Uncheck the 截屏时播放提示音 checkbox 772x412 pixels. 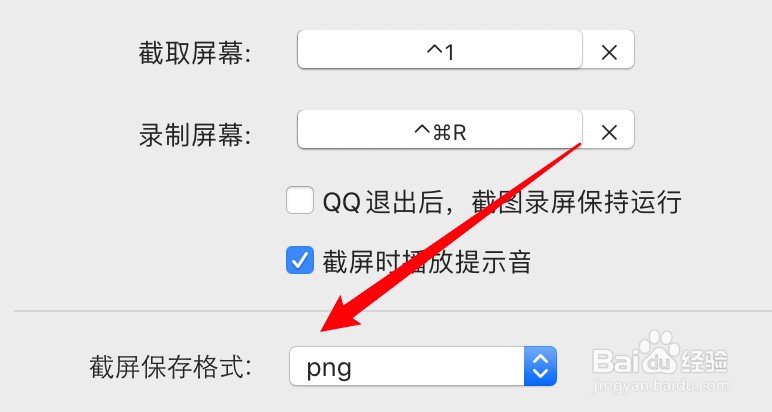pos(300,260)
